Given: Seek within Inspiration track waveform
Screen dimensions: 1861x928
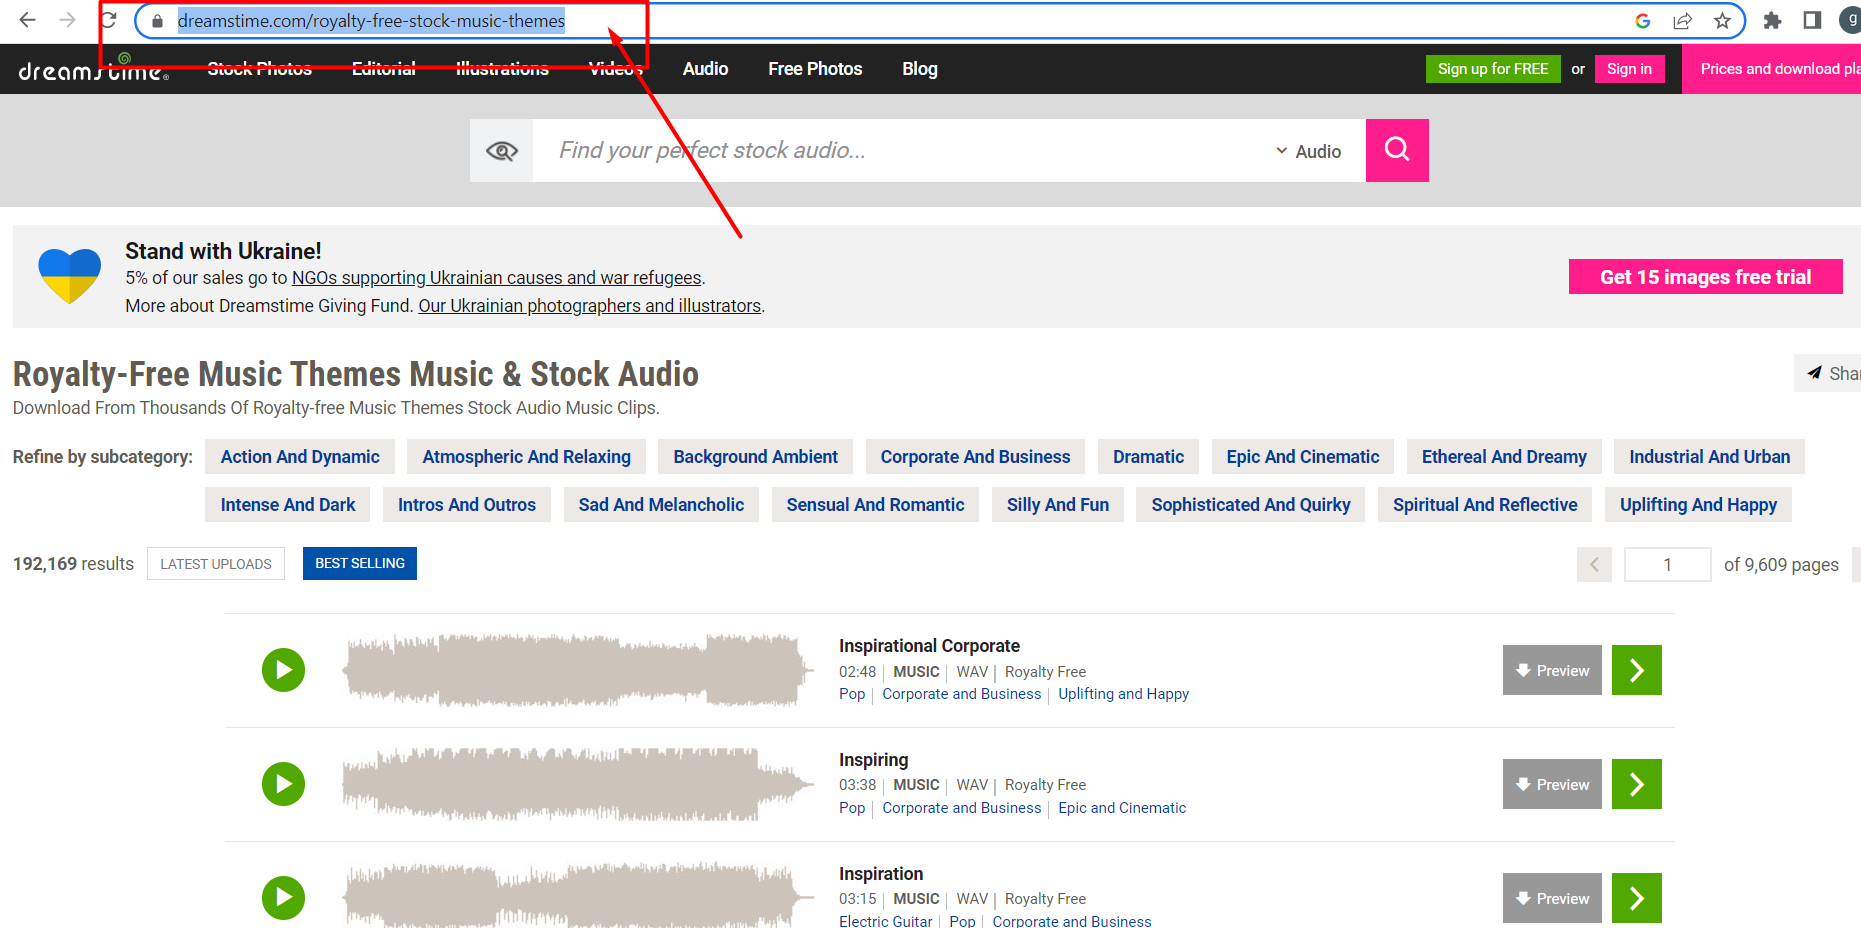Looking at the screenshot, I should 577,896.
